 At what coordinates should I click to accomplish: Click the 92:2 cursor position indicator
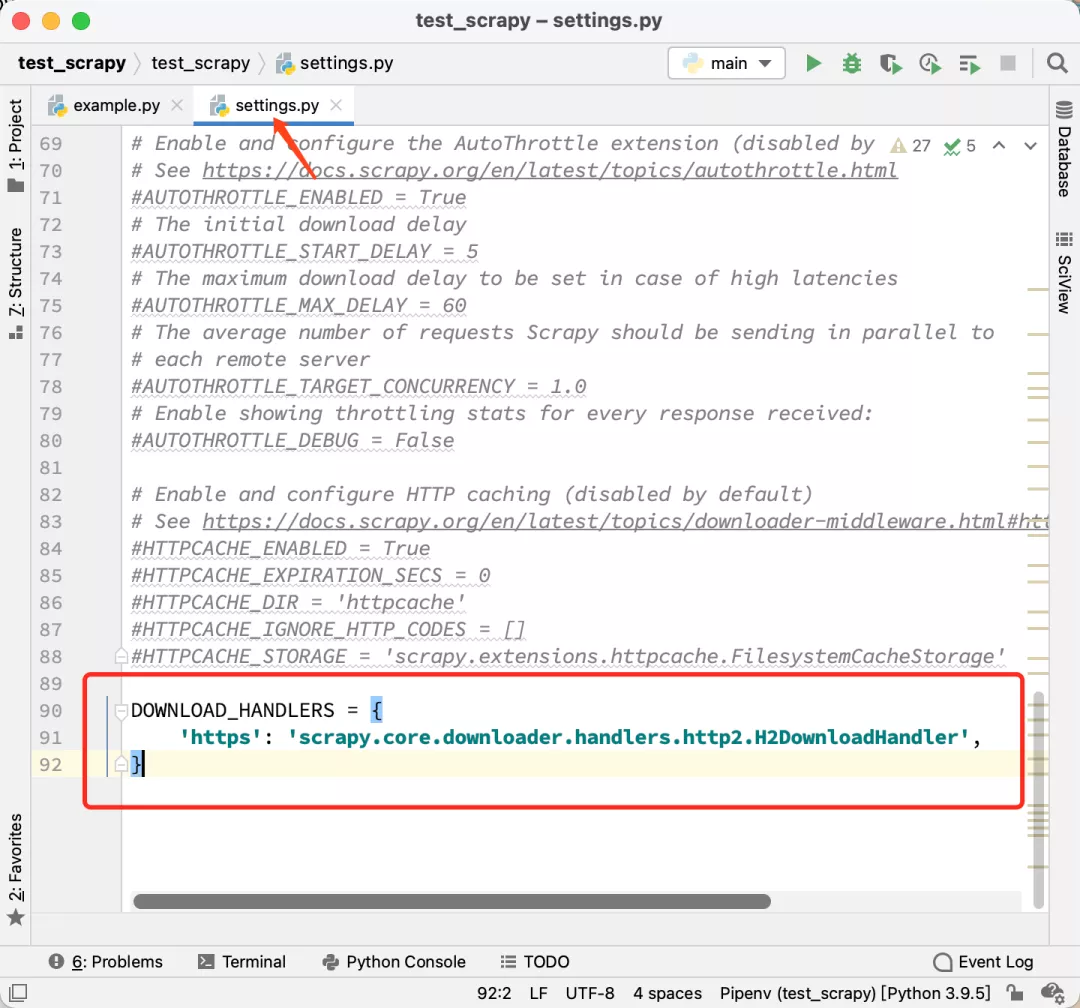[494, 993]
